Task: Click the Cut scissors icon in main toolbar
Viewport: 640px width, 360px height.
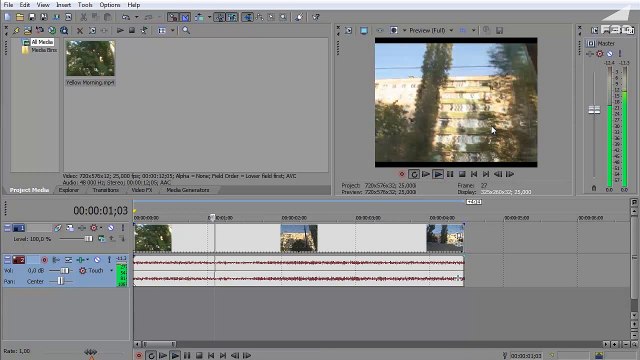Action: click(x=83, y=17)
